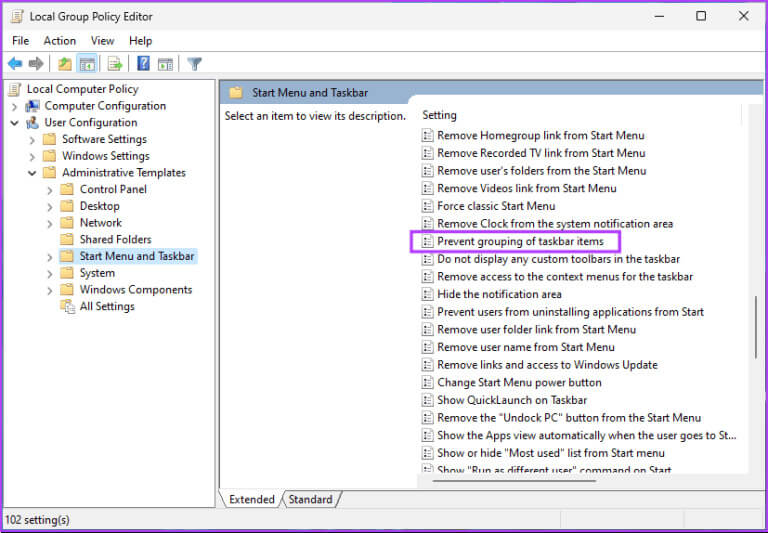The width and height of the screenshot is (768, 533).
Task: Expand the Software Settings folder
Action: (32, 140)
